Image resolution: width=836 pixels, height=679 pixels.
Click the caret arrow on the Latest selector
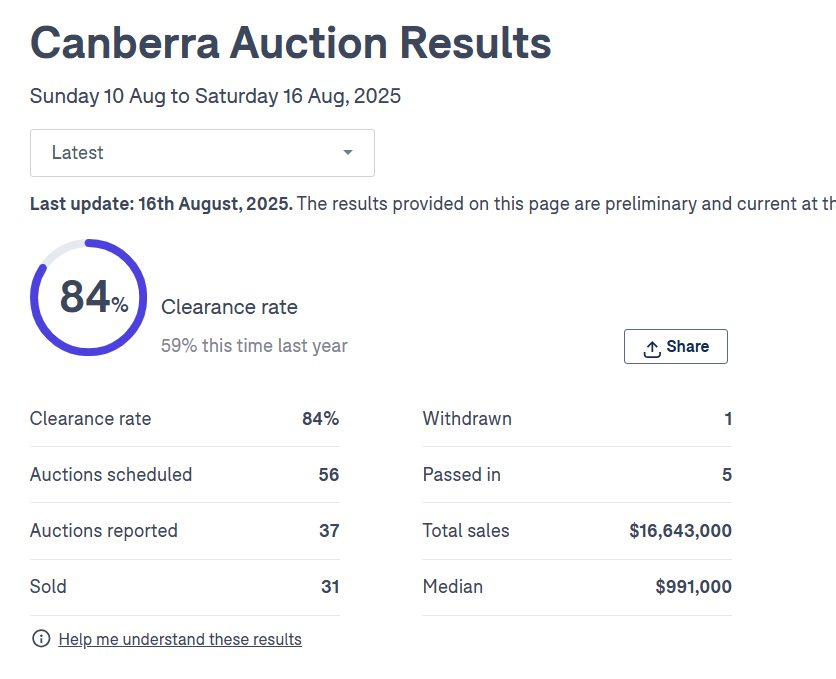348,153
